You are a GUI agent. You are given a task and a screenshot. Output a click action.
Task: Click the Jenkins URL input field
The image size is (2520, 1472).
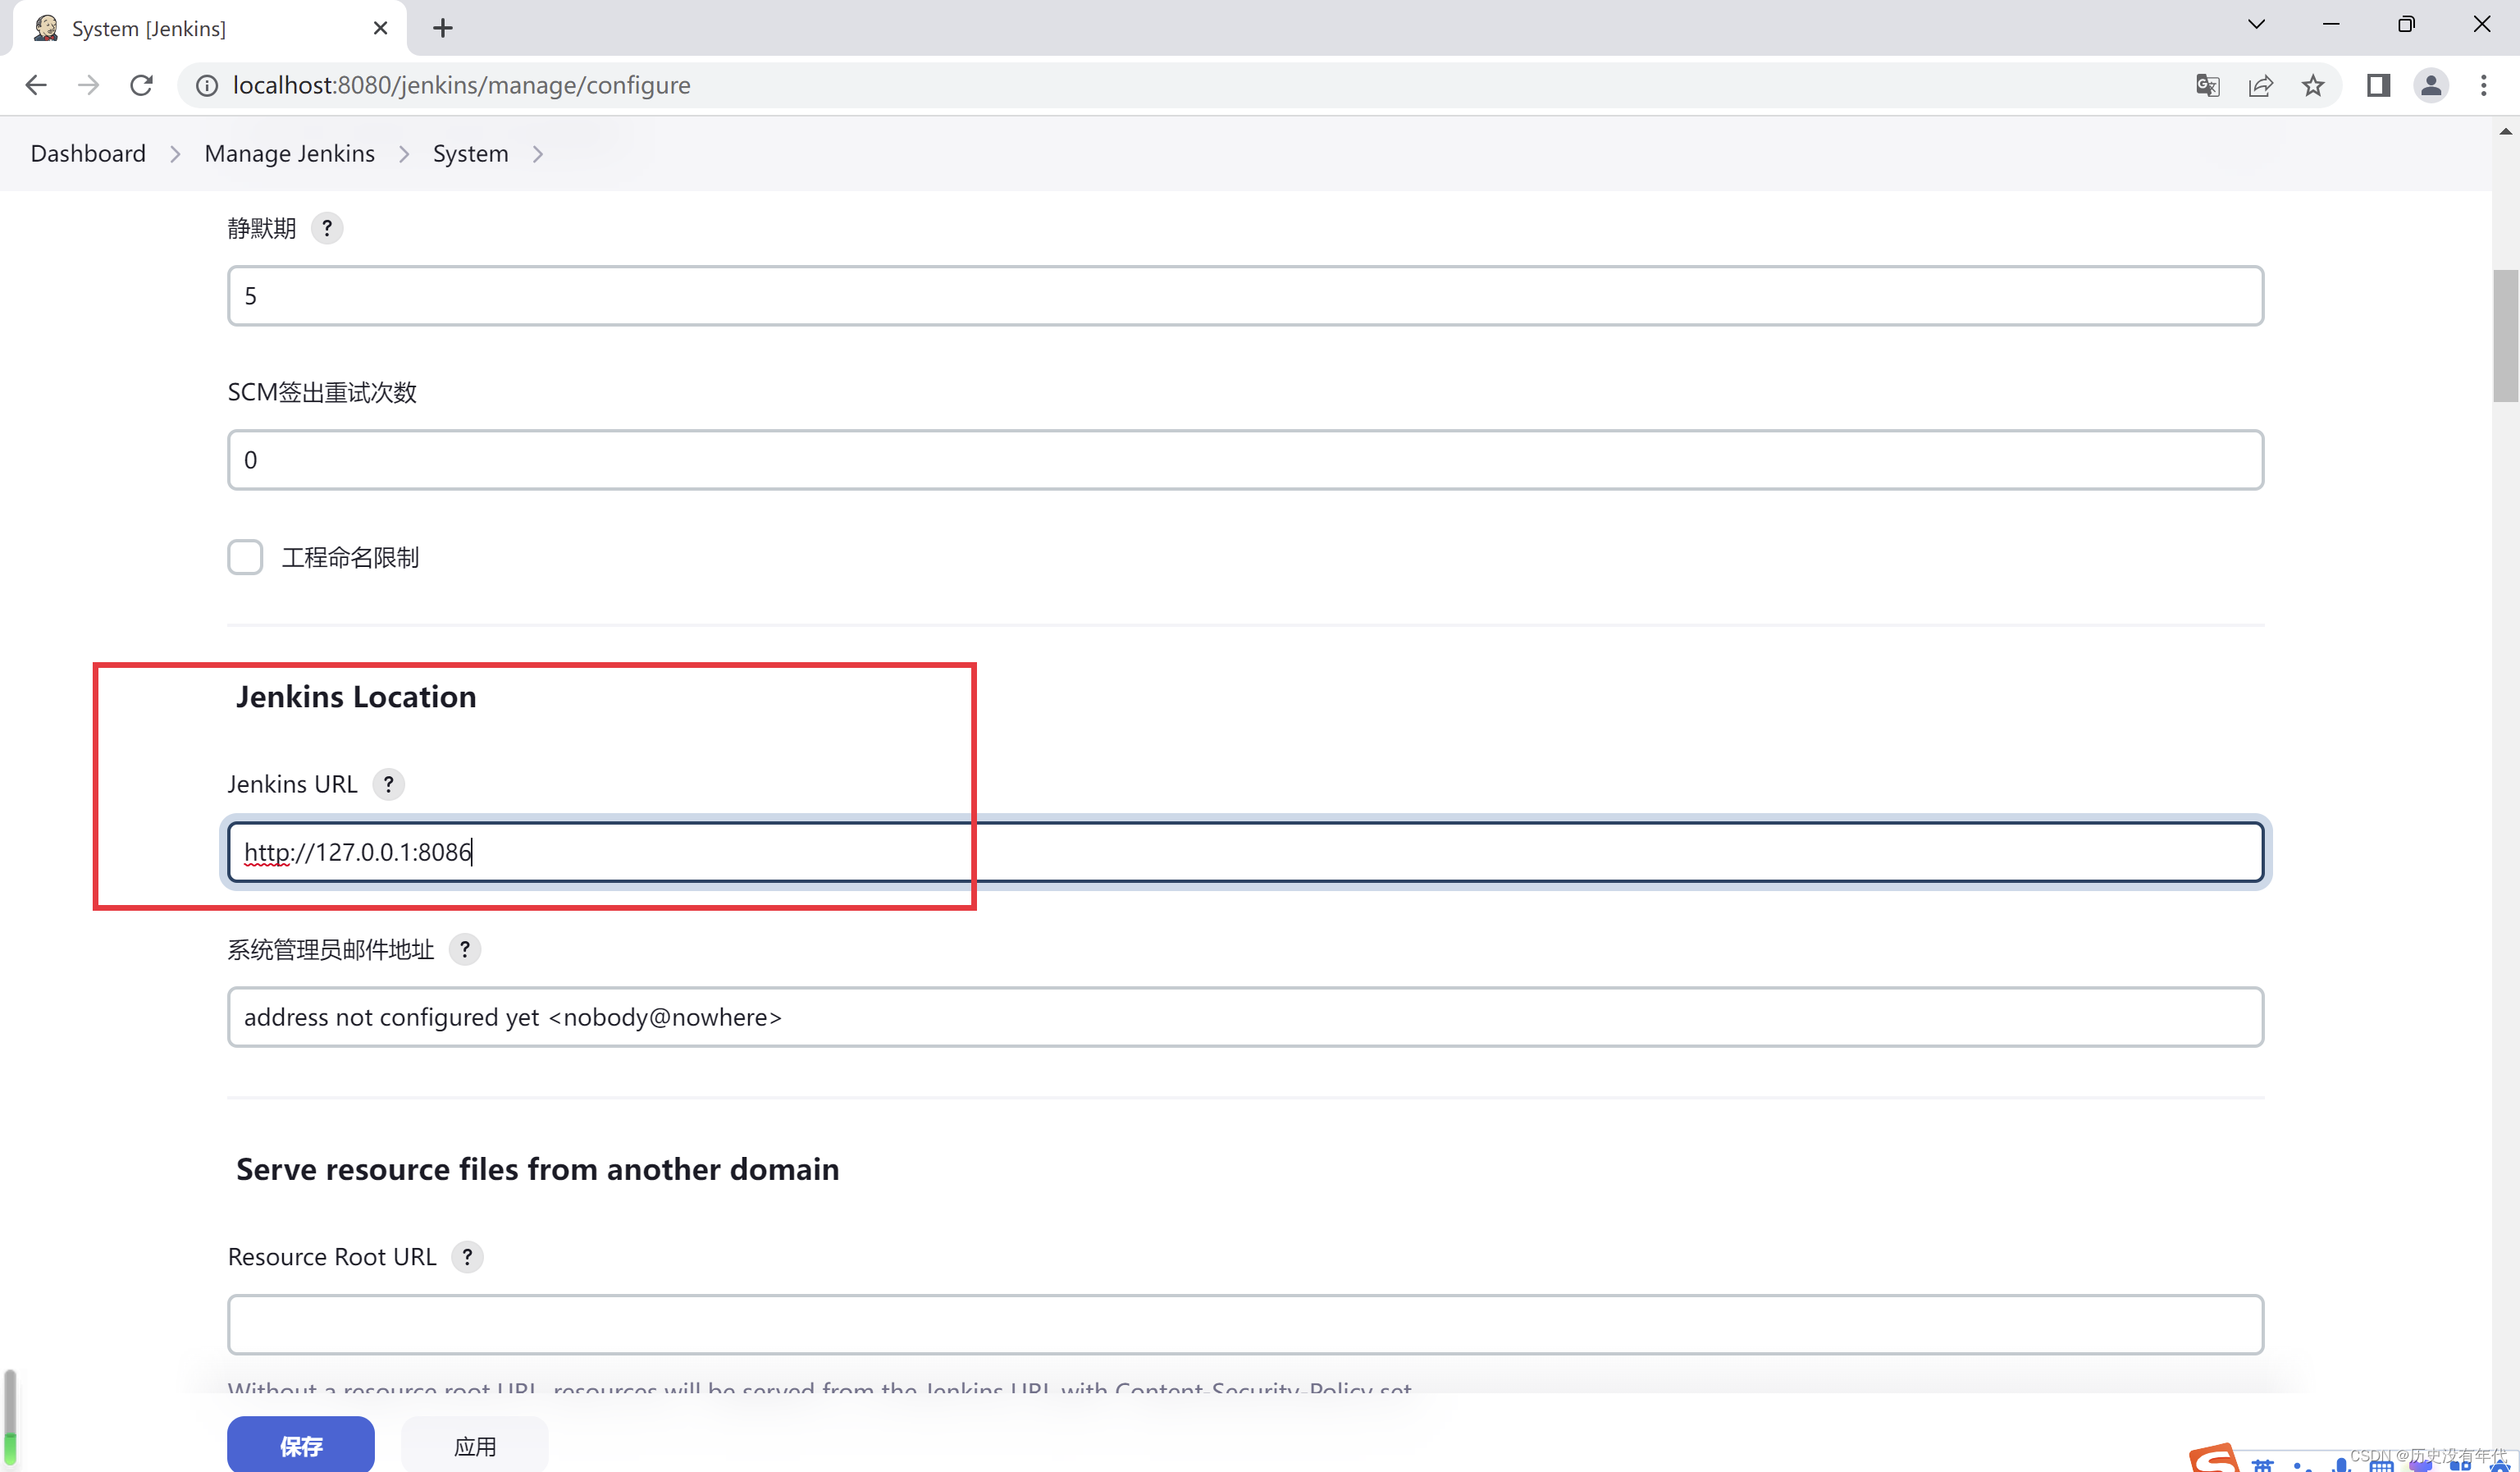(x=1245, y=850)
